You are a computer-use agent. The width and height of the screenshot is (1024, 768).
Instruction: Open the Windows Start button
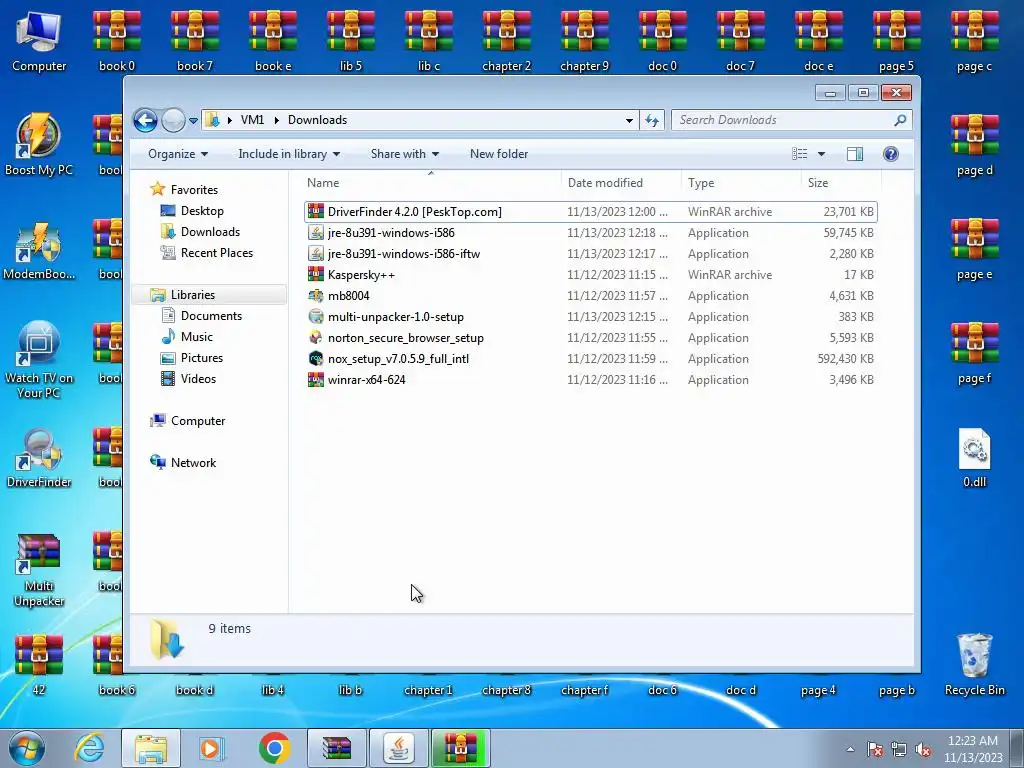[x=27, y=748]
